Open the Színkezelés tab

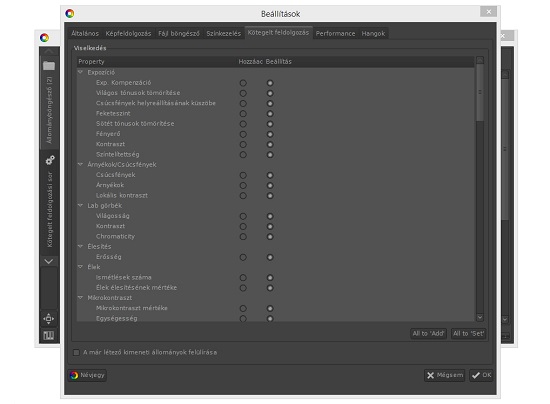coord(223,34)
